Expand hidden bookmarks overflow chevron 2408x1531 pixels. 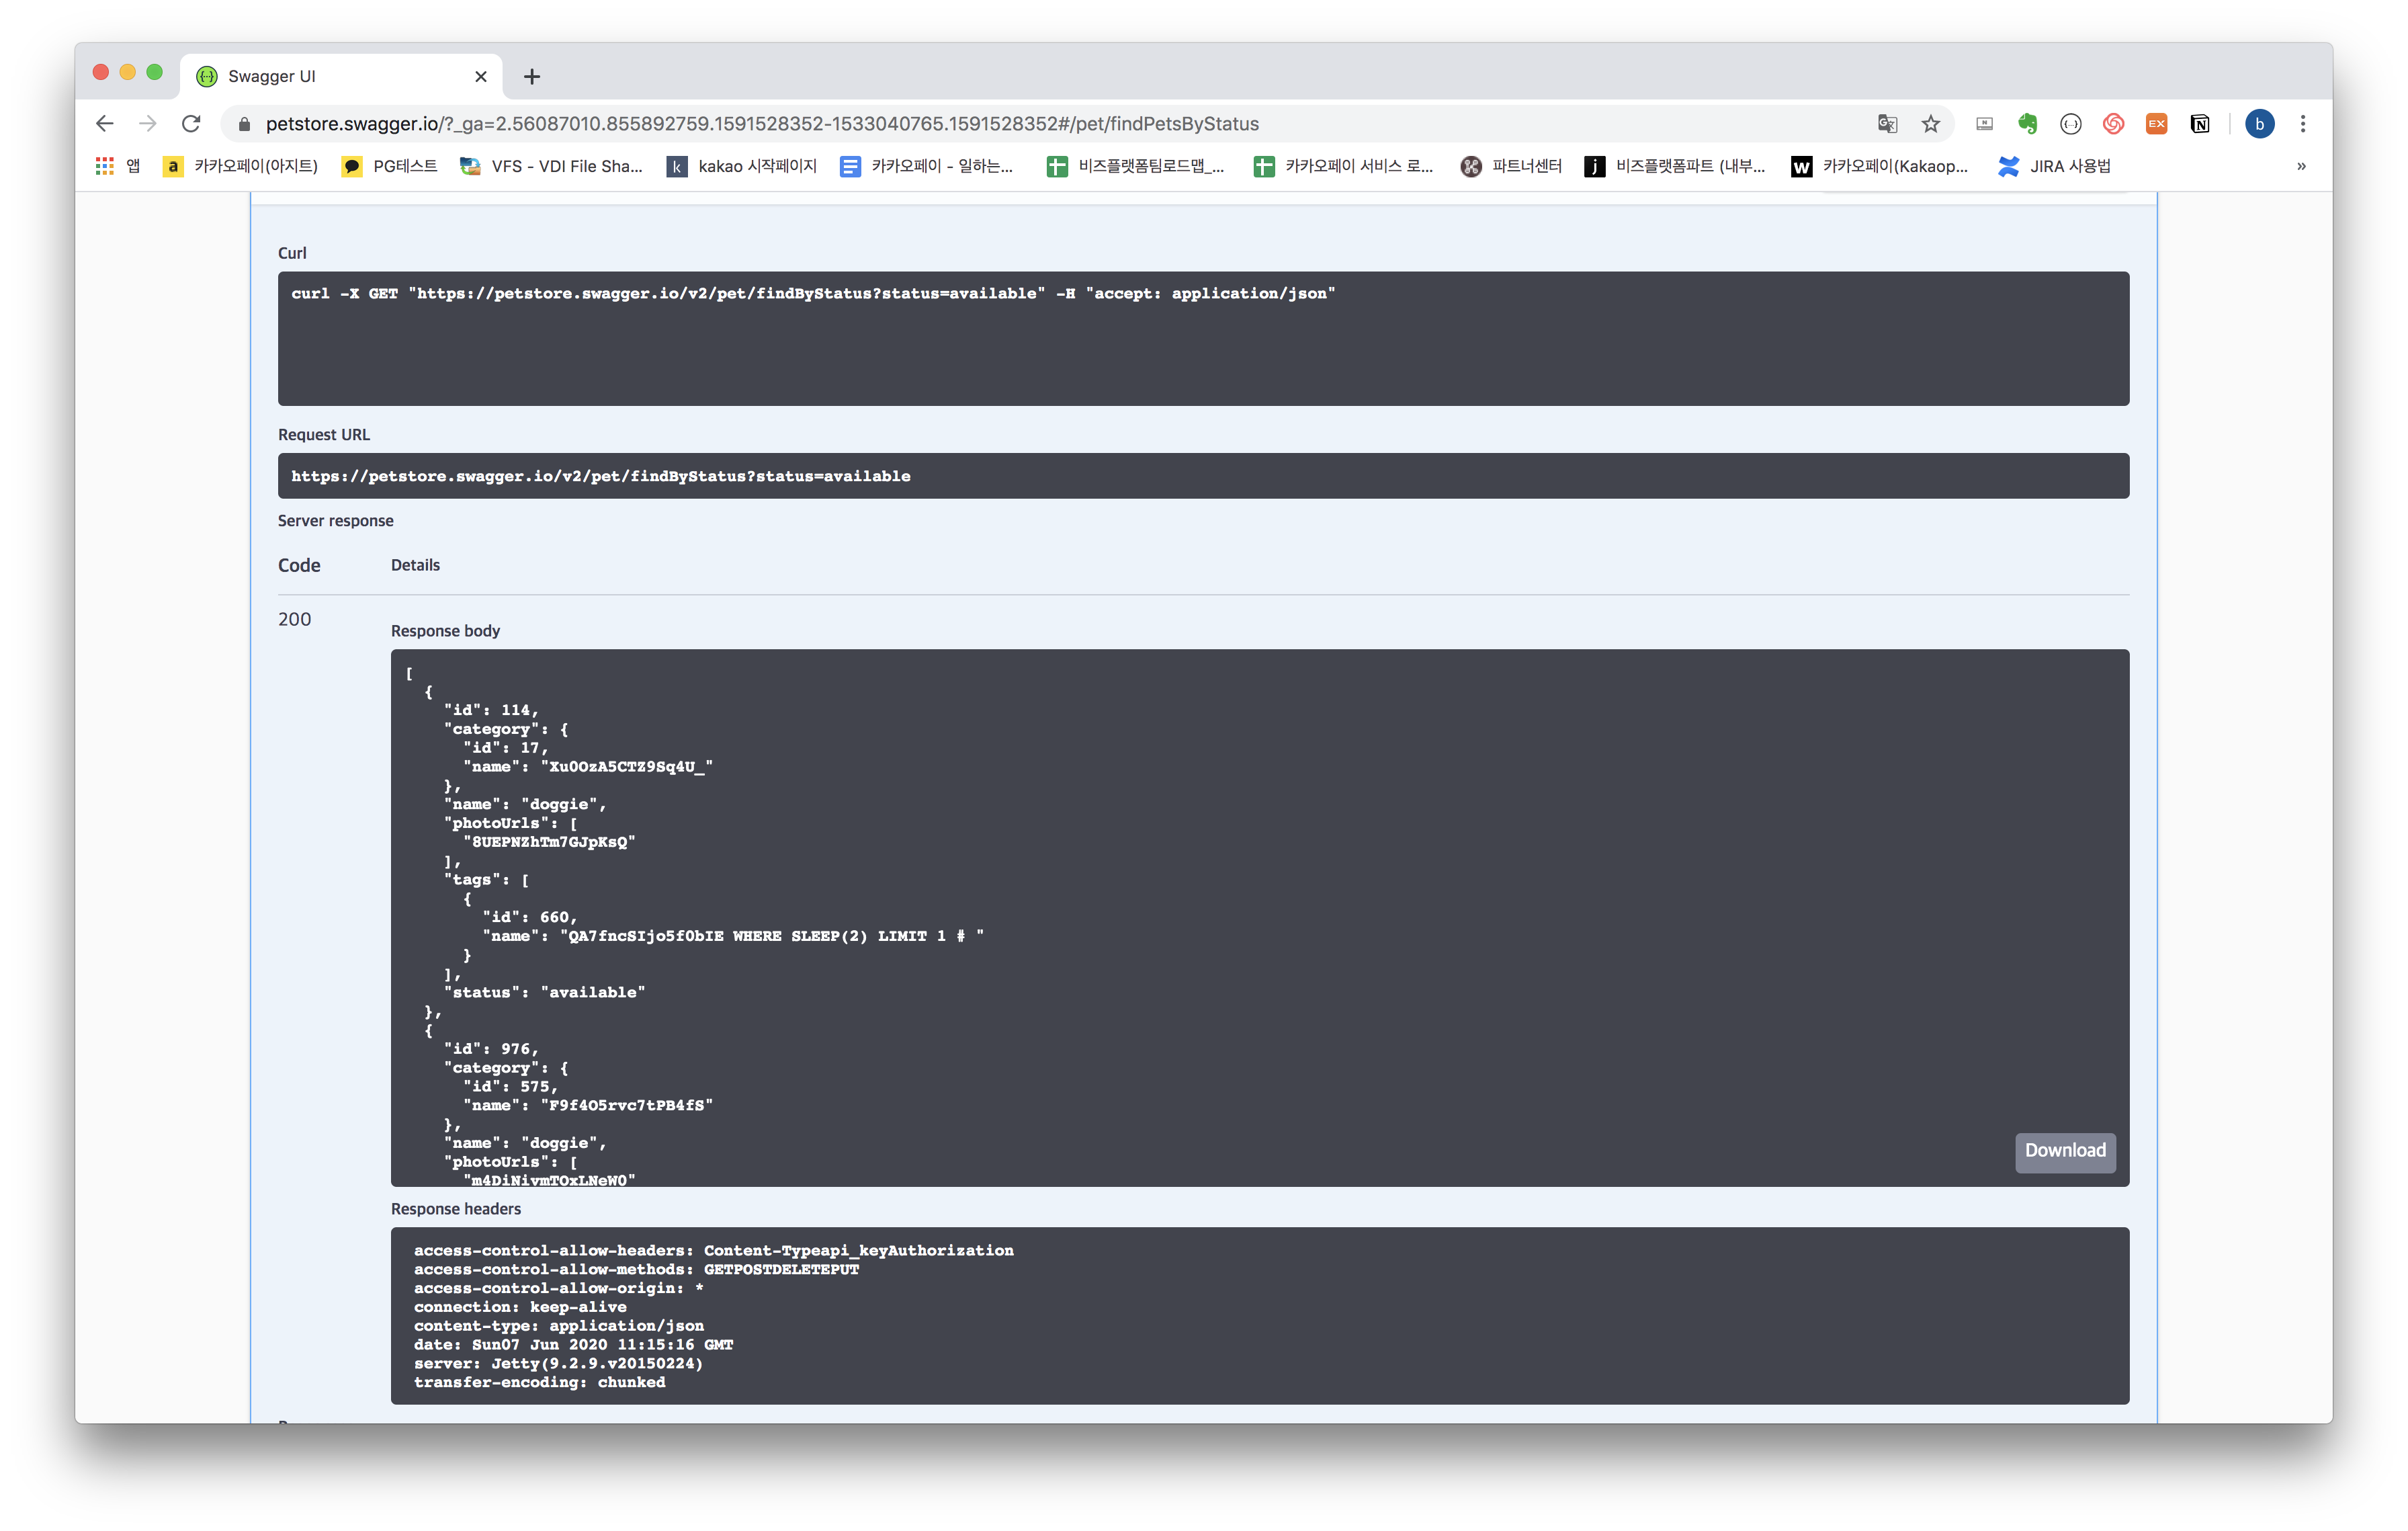coord(2301,166)
